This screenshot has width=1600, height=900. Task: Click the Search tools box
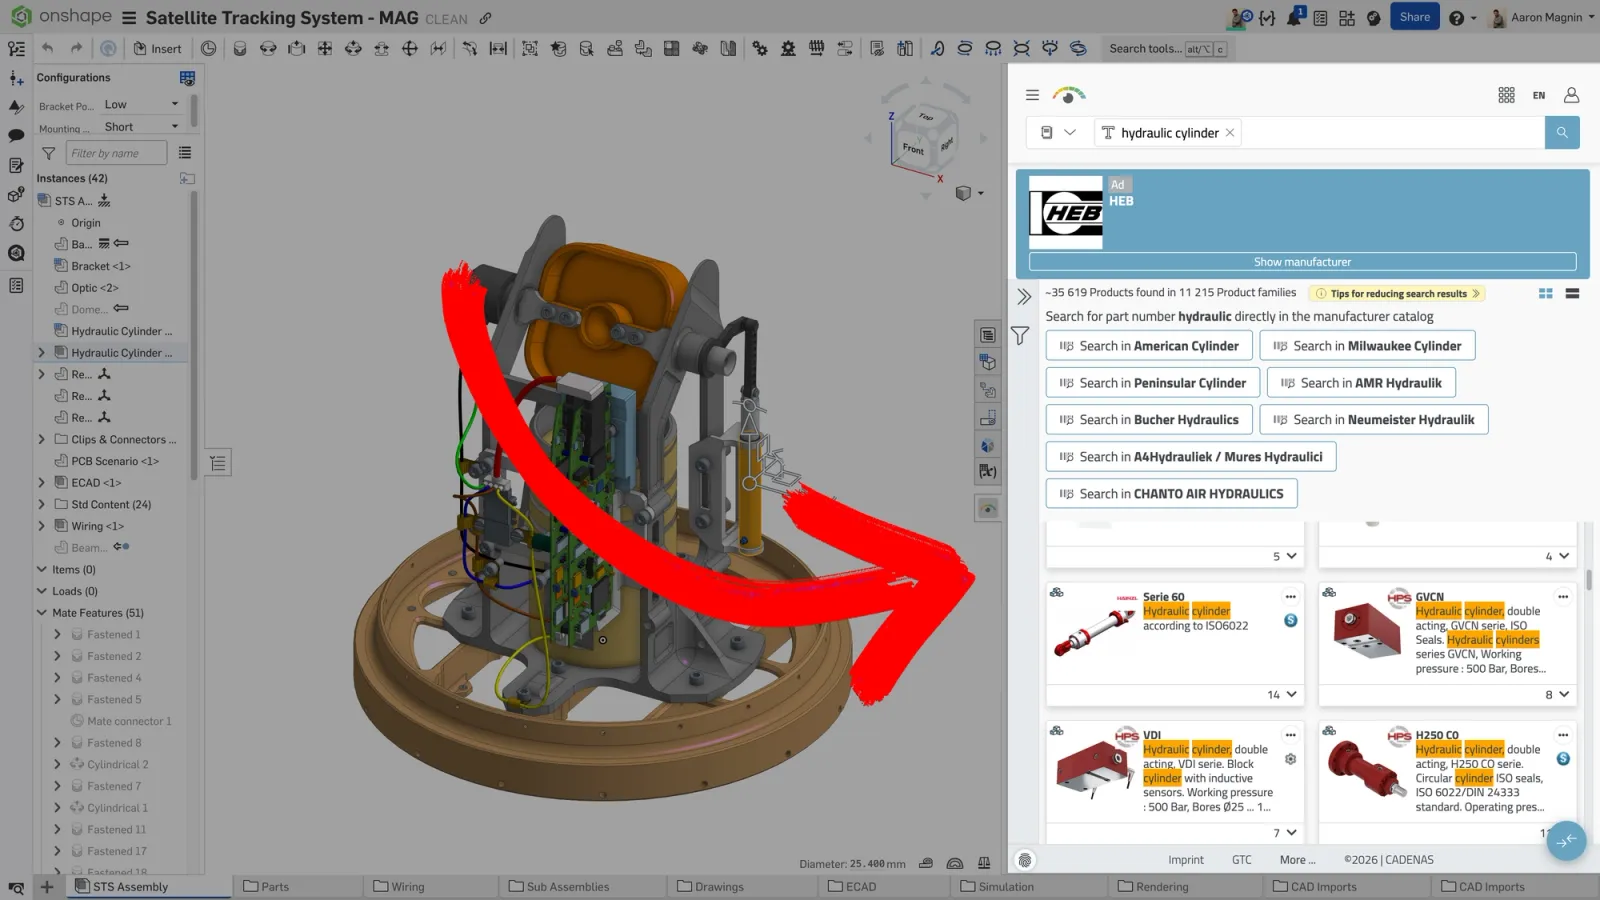[1166, 48]
